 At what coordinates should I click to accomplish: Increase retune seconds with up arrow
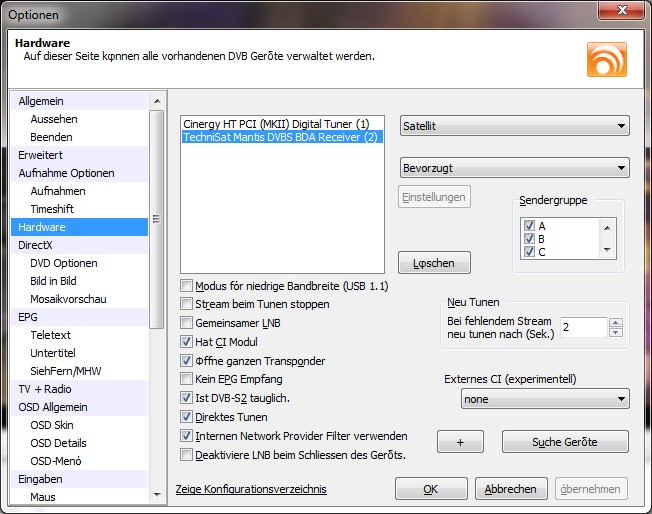click(615, 323)
